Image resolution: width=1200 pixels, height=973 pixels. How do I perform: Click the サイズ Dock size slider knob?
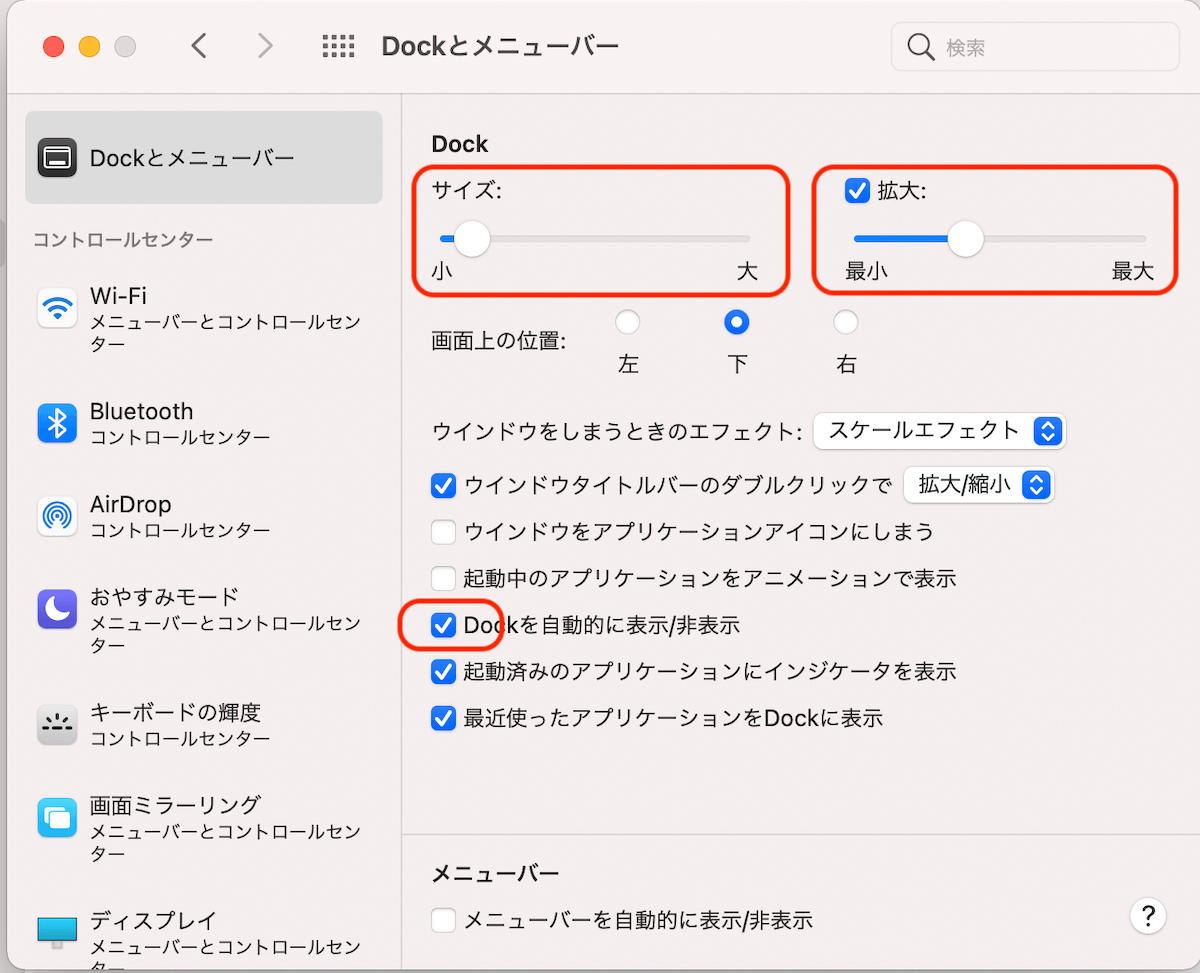pyautogui.click(x=471, y=239)
